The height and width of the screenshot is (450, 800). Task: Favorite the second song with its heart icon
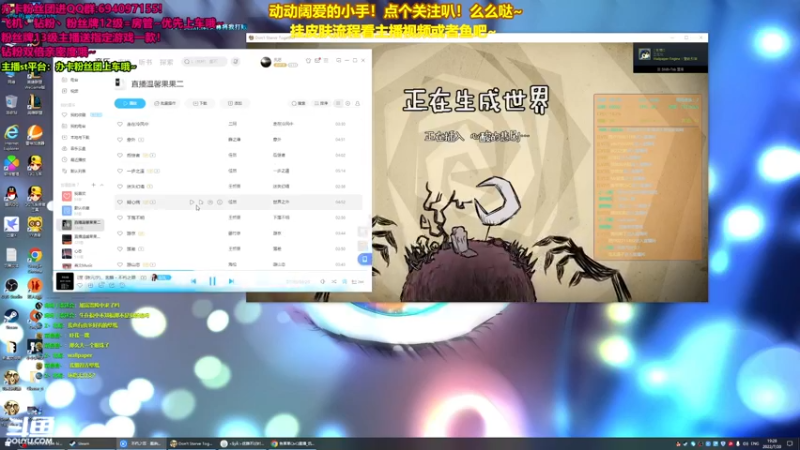coord(120,139)
